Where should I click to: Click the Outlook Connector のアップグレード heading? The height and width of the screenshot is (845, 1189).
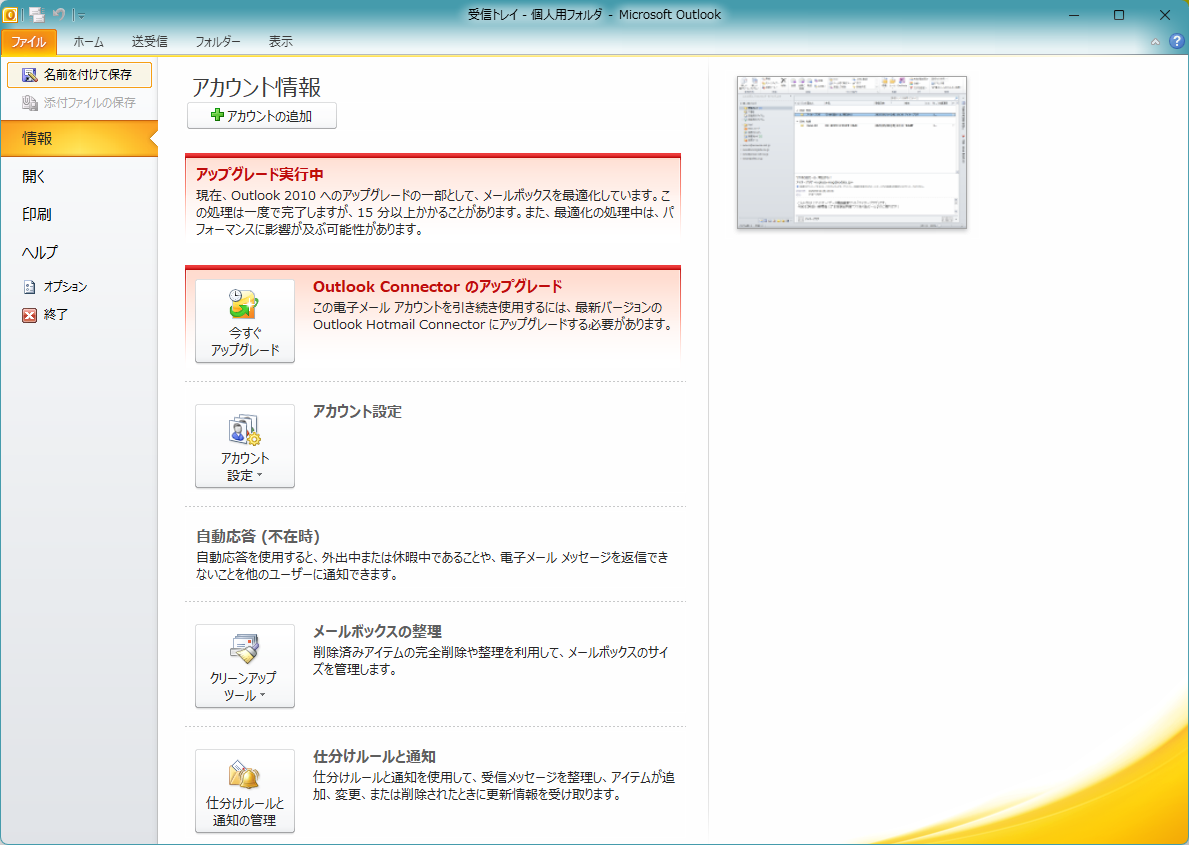[438, 287]
